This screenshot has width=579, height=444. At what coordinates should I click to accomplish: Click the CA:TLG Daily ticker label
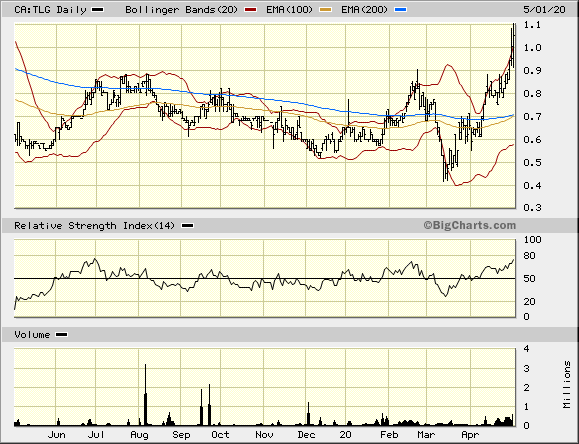(x=50, y=10)
